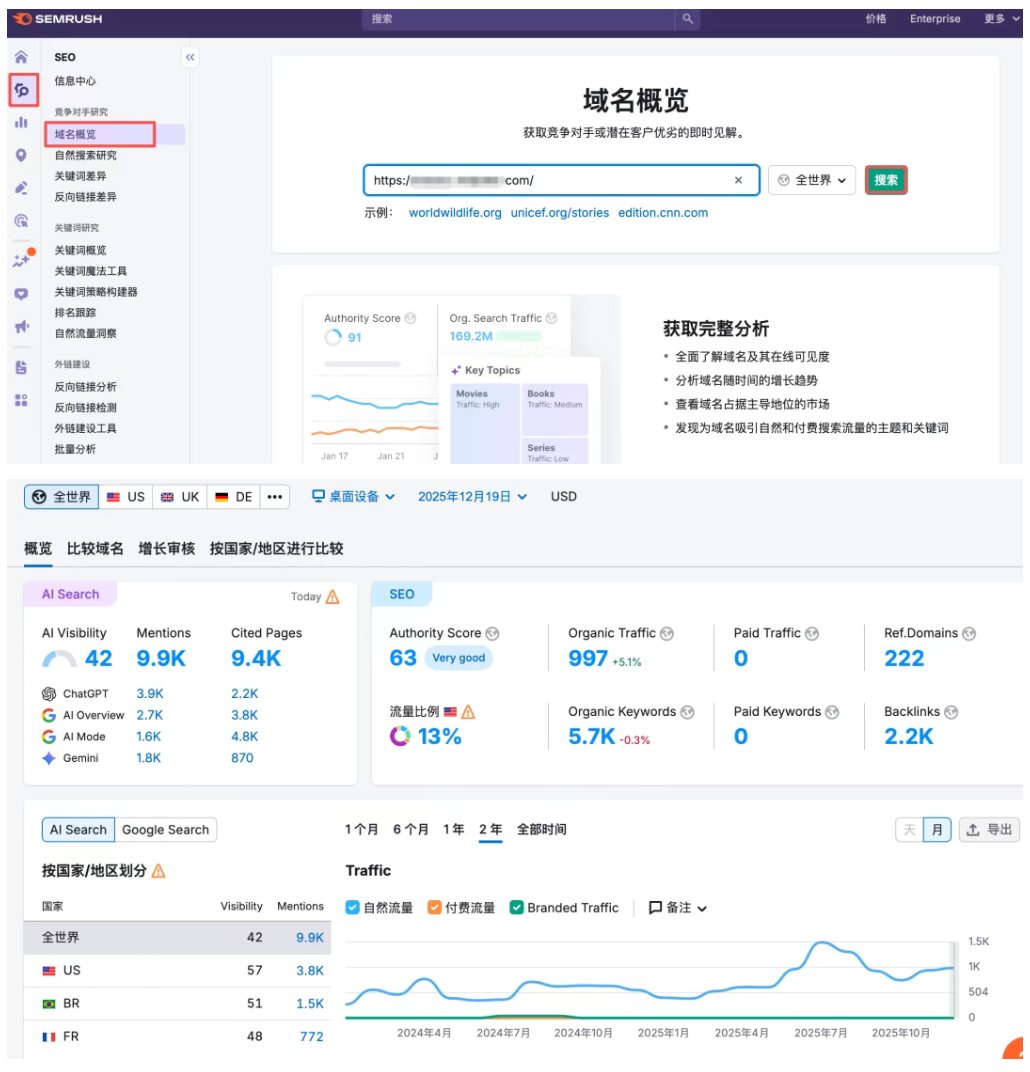
Task: Open more countries with three-dot button
Action: (x=275, y=497)
